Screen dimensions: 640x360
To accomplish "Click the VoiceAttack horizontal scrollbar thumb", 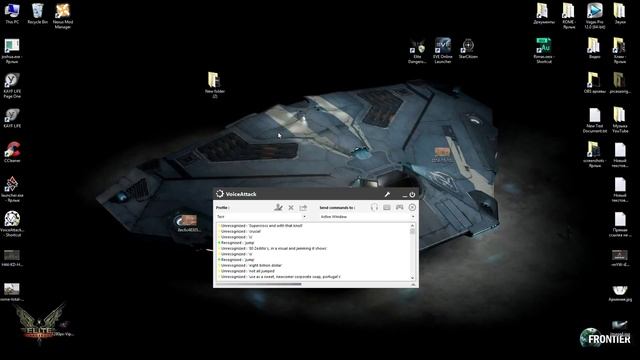I will pyautogui.click(x=259, y=284).
